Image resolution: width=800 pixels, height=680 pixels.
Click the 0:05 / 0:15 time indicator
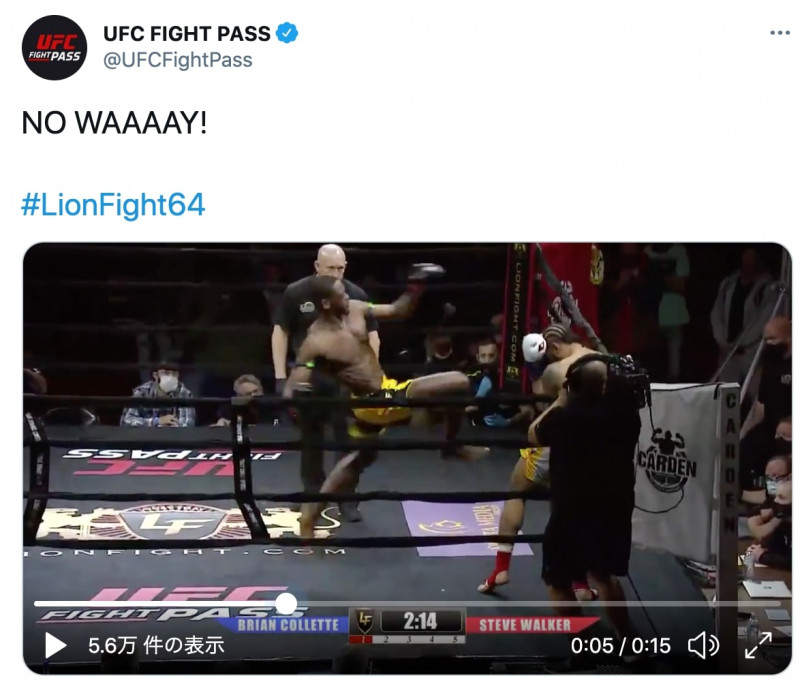pos(620,646)
